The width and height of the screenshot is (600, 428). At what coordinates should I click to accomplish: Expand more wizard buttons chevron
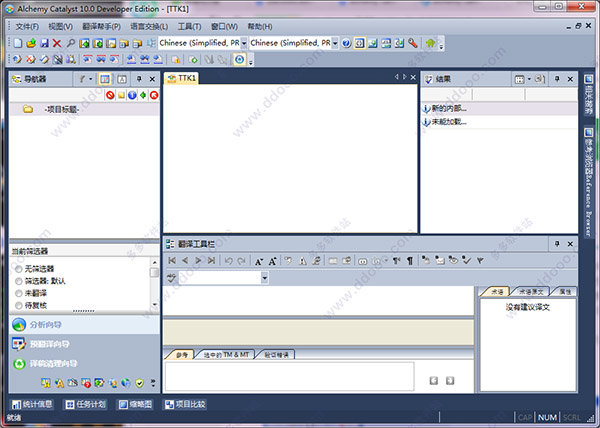click(153, 382)
